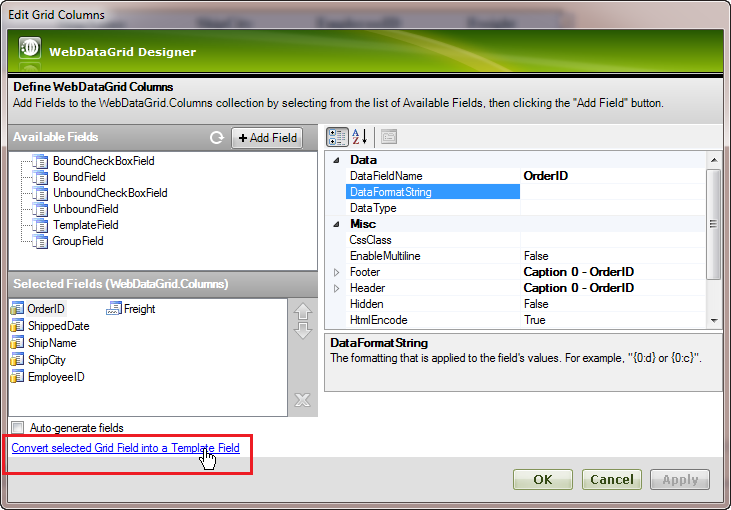Select BoundCheckBoxField in Available Fields
Screen dimensions: 731x510
point(103,161)
